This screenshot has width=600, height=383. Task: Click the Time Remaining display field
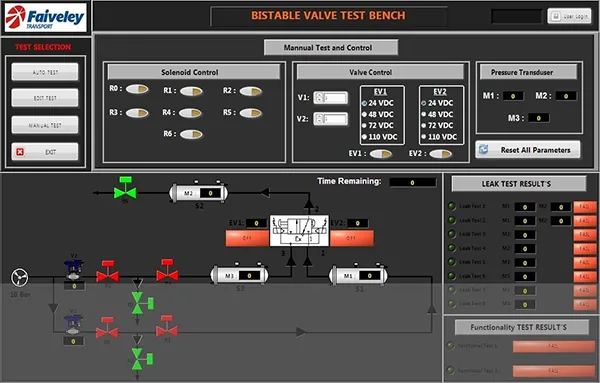click(x=412, y=183)
